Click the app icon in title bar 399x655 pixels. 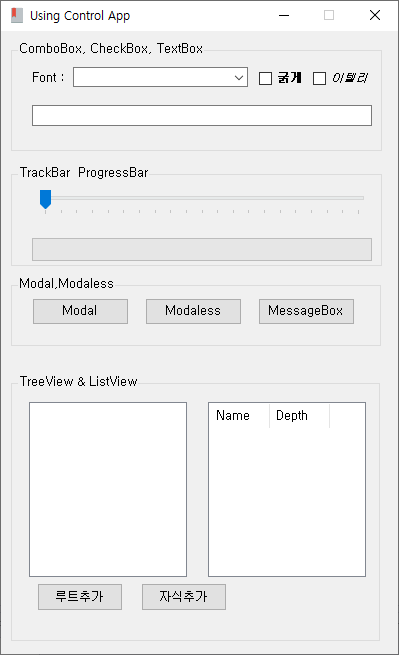pyautogui.click(x=17, y=15)
